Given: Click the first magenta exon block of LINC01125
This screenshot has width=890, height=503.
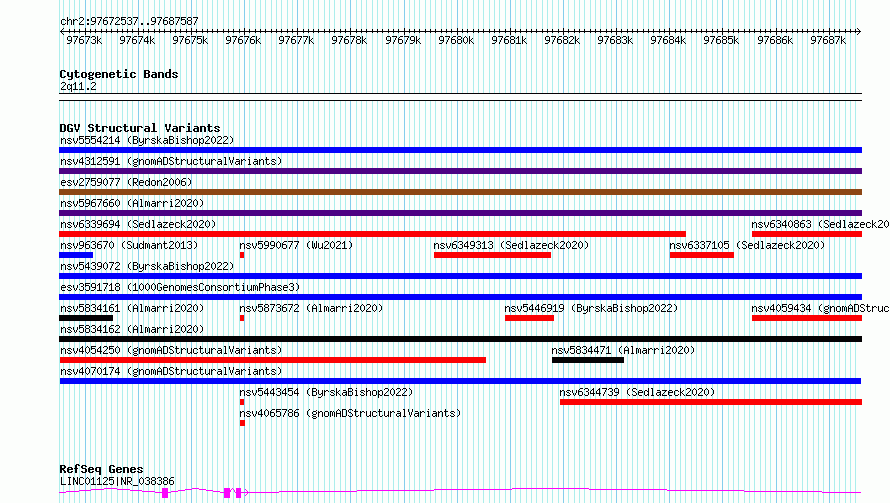Looking at the screenshot, I should [165, 493].
